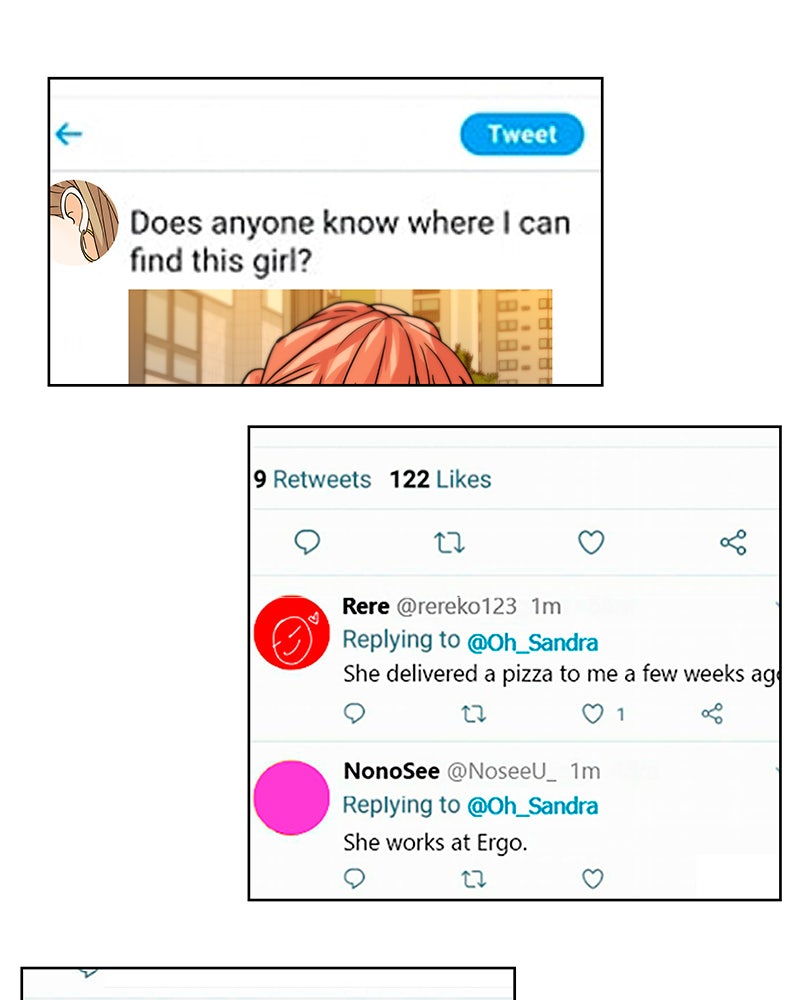This screenshot has height=1000, width=800.
Task: Like the main tweet with the heart
Action: 591,543
